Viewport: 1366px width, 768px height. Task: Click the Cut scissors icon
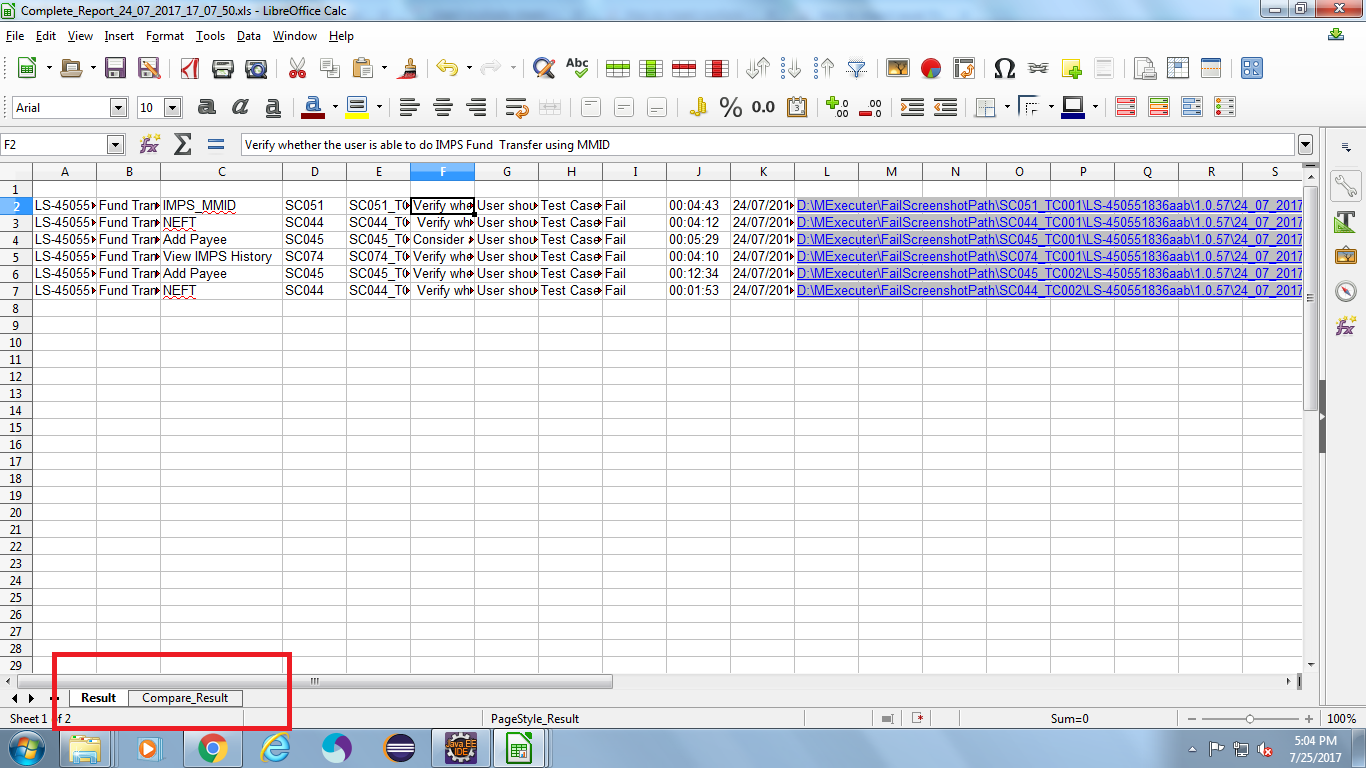click(297, 68)
